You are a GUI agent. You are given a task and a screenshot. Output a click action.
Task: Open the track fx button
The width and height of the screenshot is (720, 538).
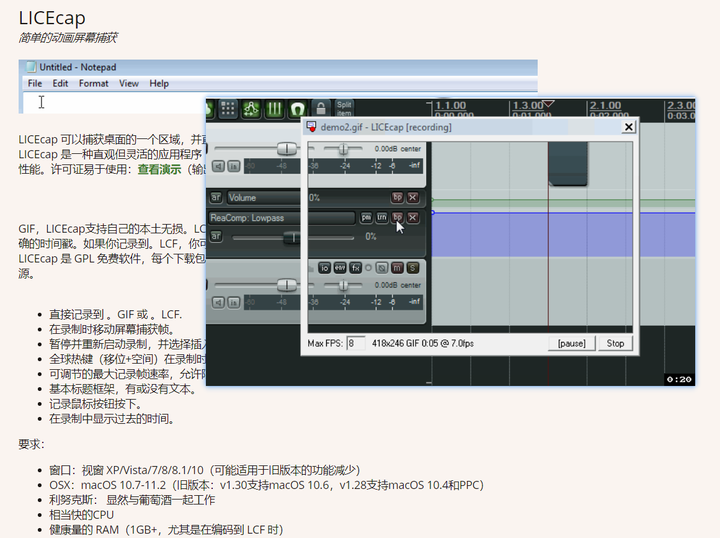pyautogui.click(x=355, y=268)
